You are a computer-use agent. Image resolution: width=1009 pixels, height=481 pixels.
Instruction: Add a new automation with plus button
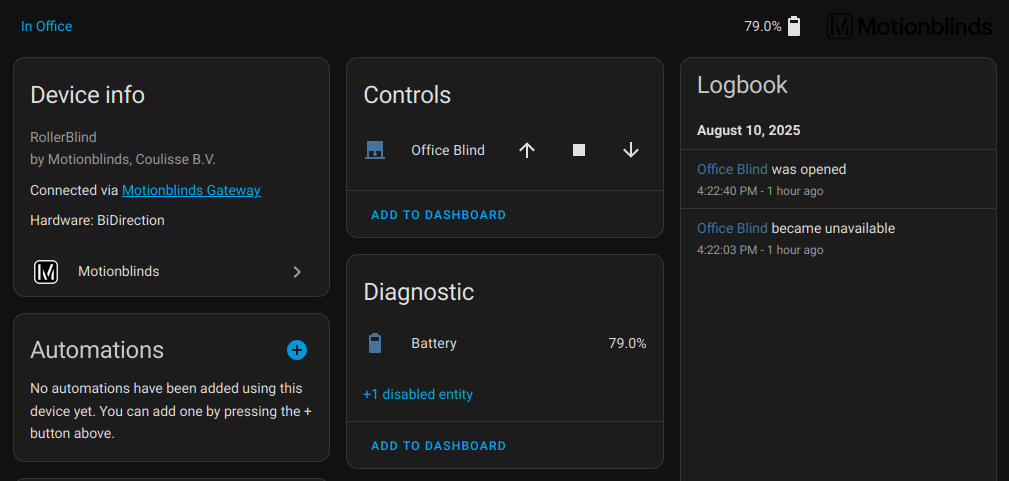coord(297,350)
